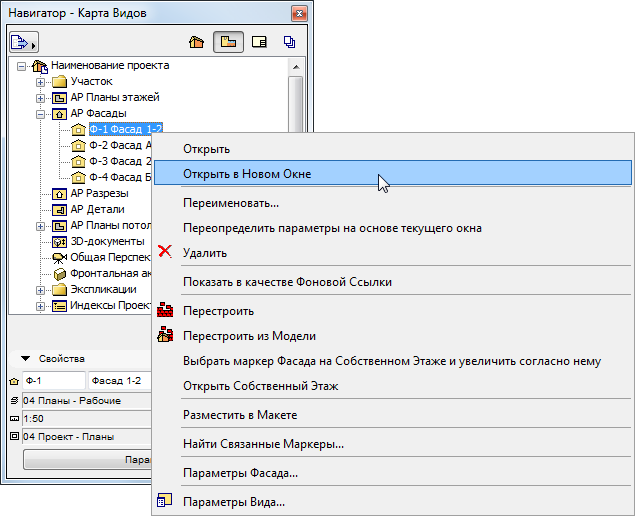Choose Перестроить из Модели entry
Viewport: 635px width, 516px height.
(393, 336)
